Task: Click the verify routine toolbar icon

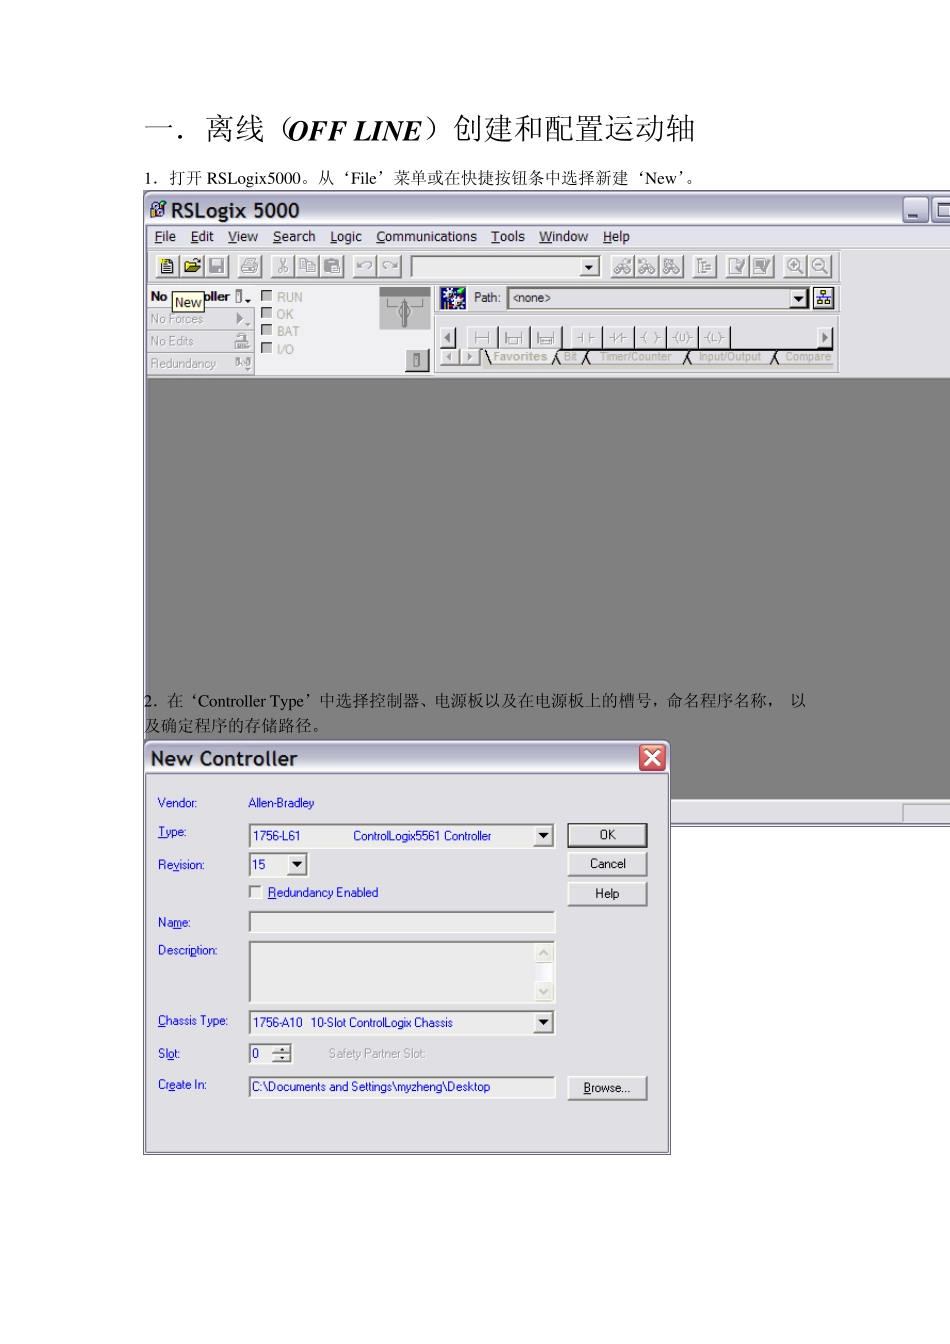Action: (x=737, y=266)
